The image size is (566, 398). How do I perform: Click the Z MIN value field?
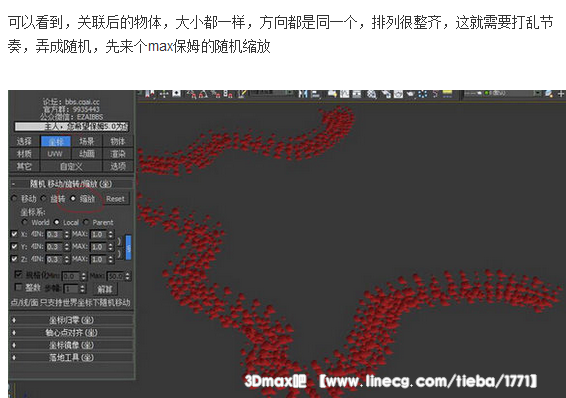[55, 259]
